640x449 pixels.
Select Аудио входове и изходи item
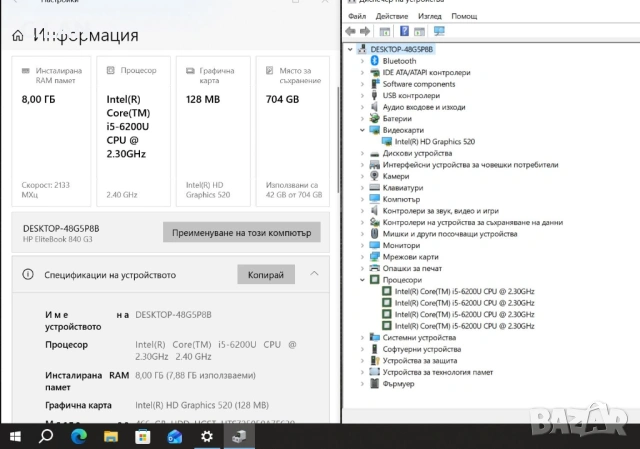click(x=424, y=107)
